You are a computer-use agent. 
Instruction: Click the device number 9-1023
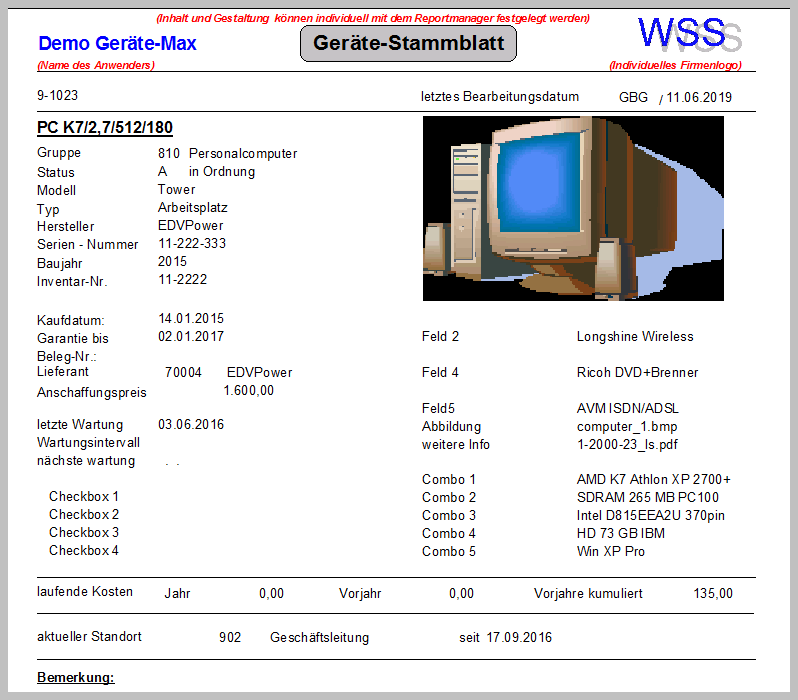point(57,97)
